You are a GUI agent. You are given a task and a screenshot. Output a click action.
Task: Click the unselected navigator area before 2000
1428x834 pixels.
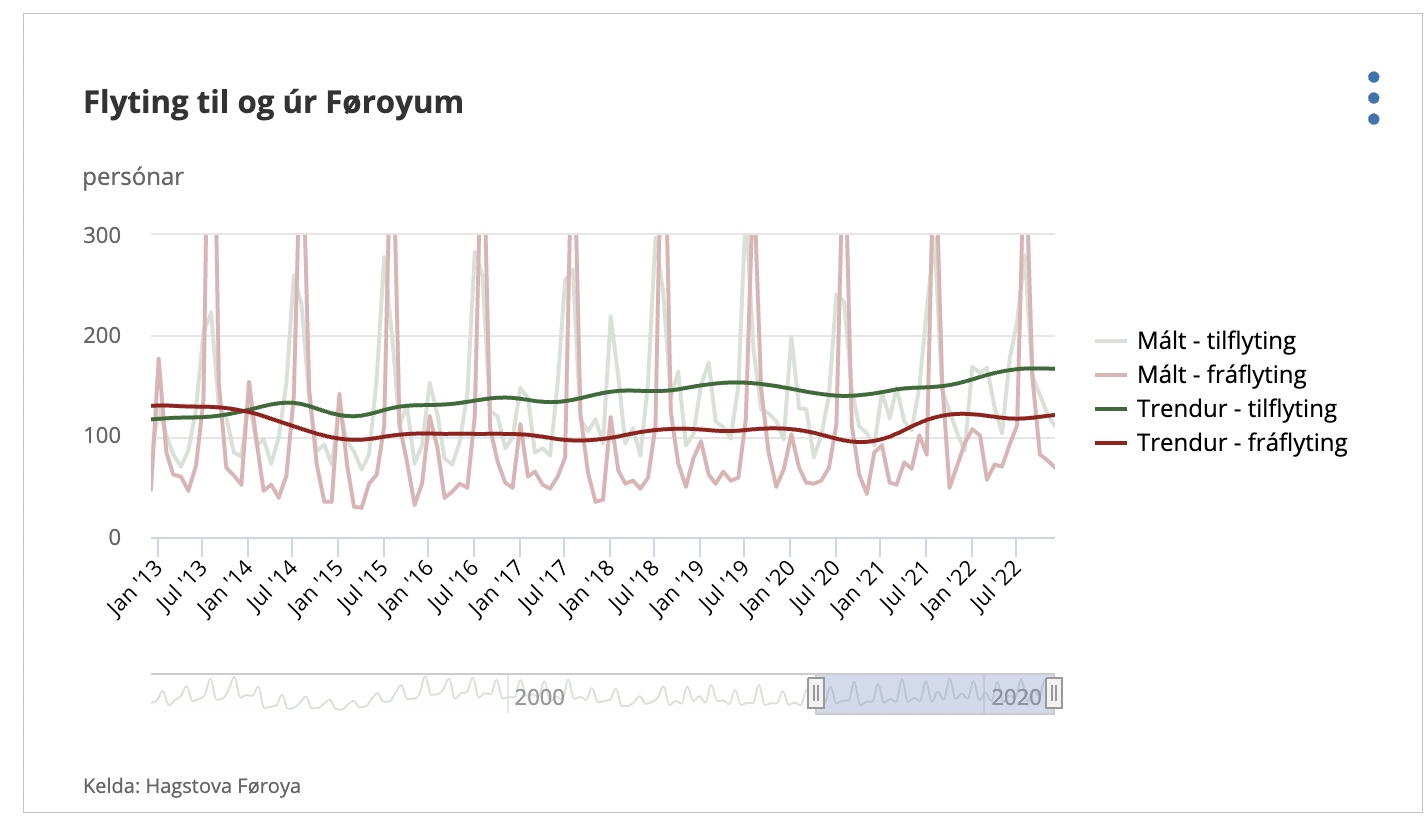(330, 692)
